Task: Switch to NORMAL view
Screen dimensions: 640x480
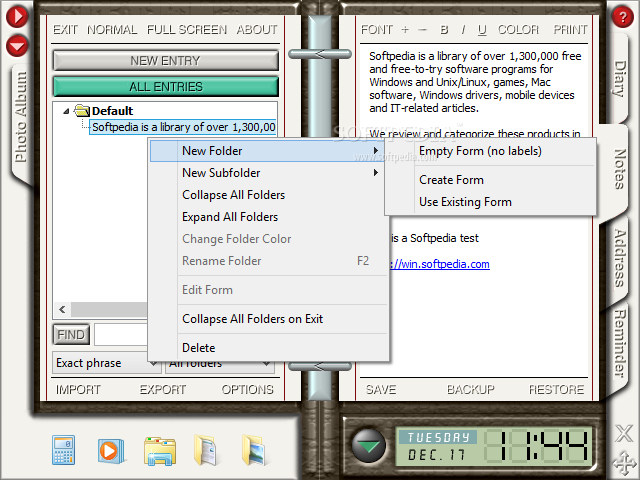Action: tap(112, 30)
